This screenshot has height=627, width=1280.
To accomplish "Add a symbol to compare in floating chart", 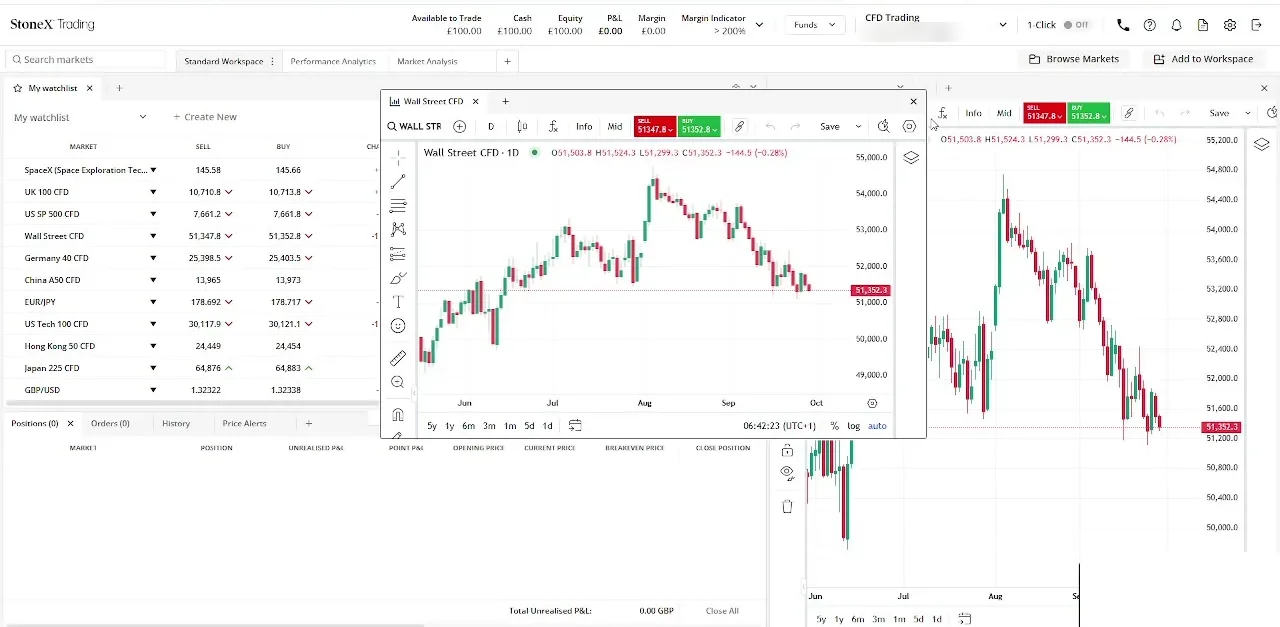I will pos(459,126).
